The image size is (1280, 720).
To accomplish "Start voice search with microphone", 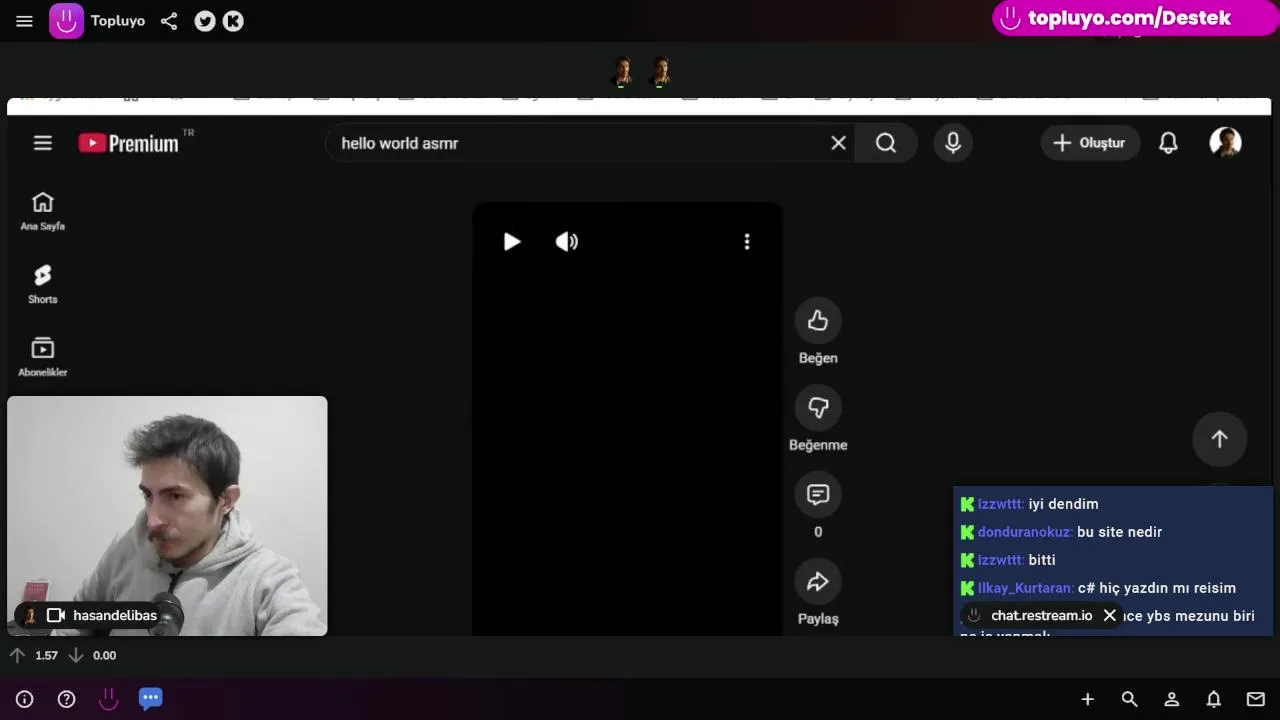I will 953,143.
